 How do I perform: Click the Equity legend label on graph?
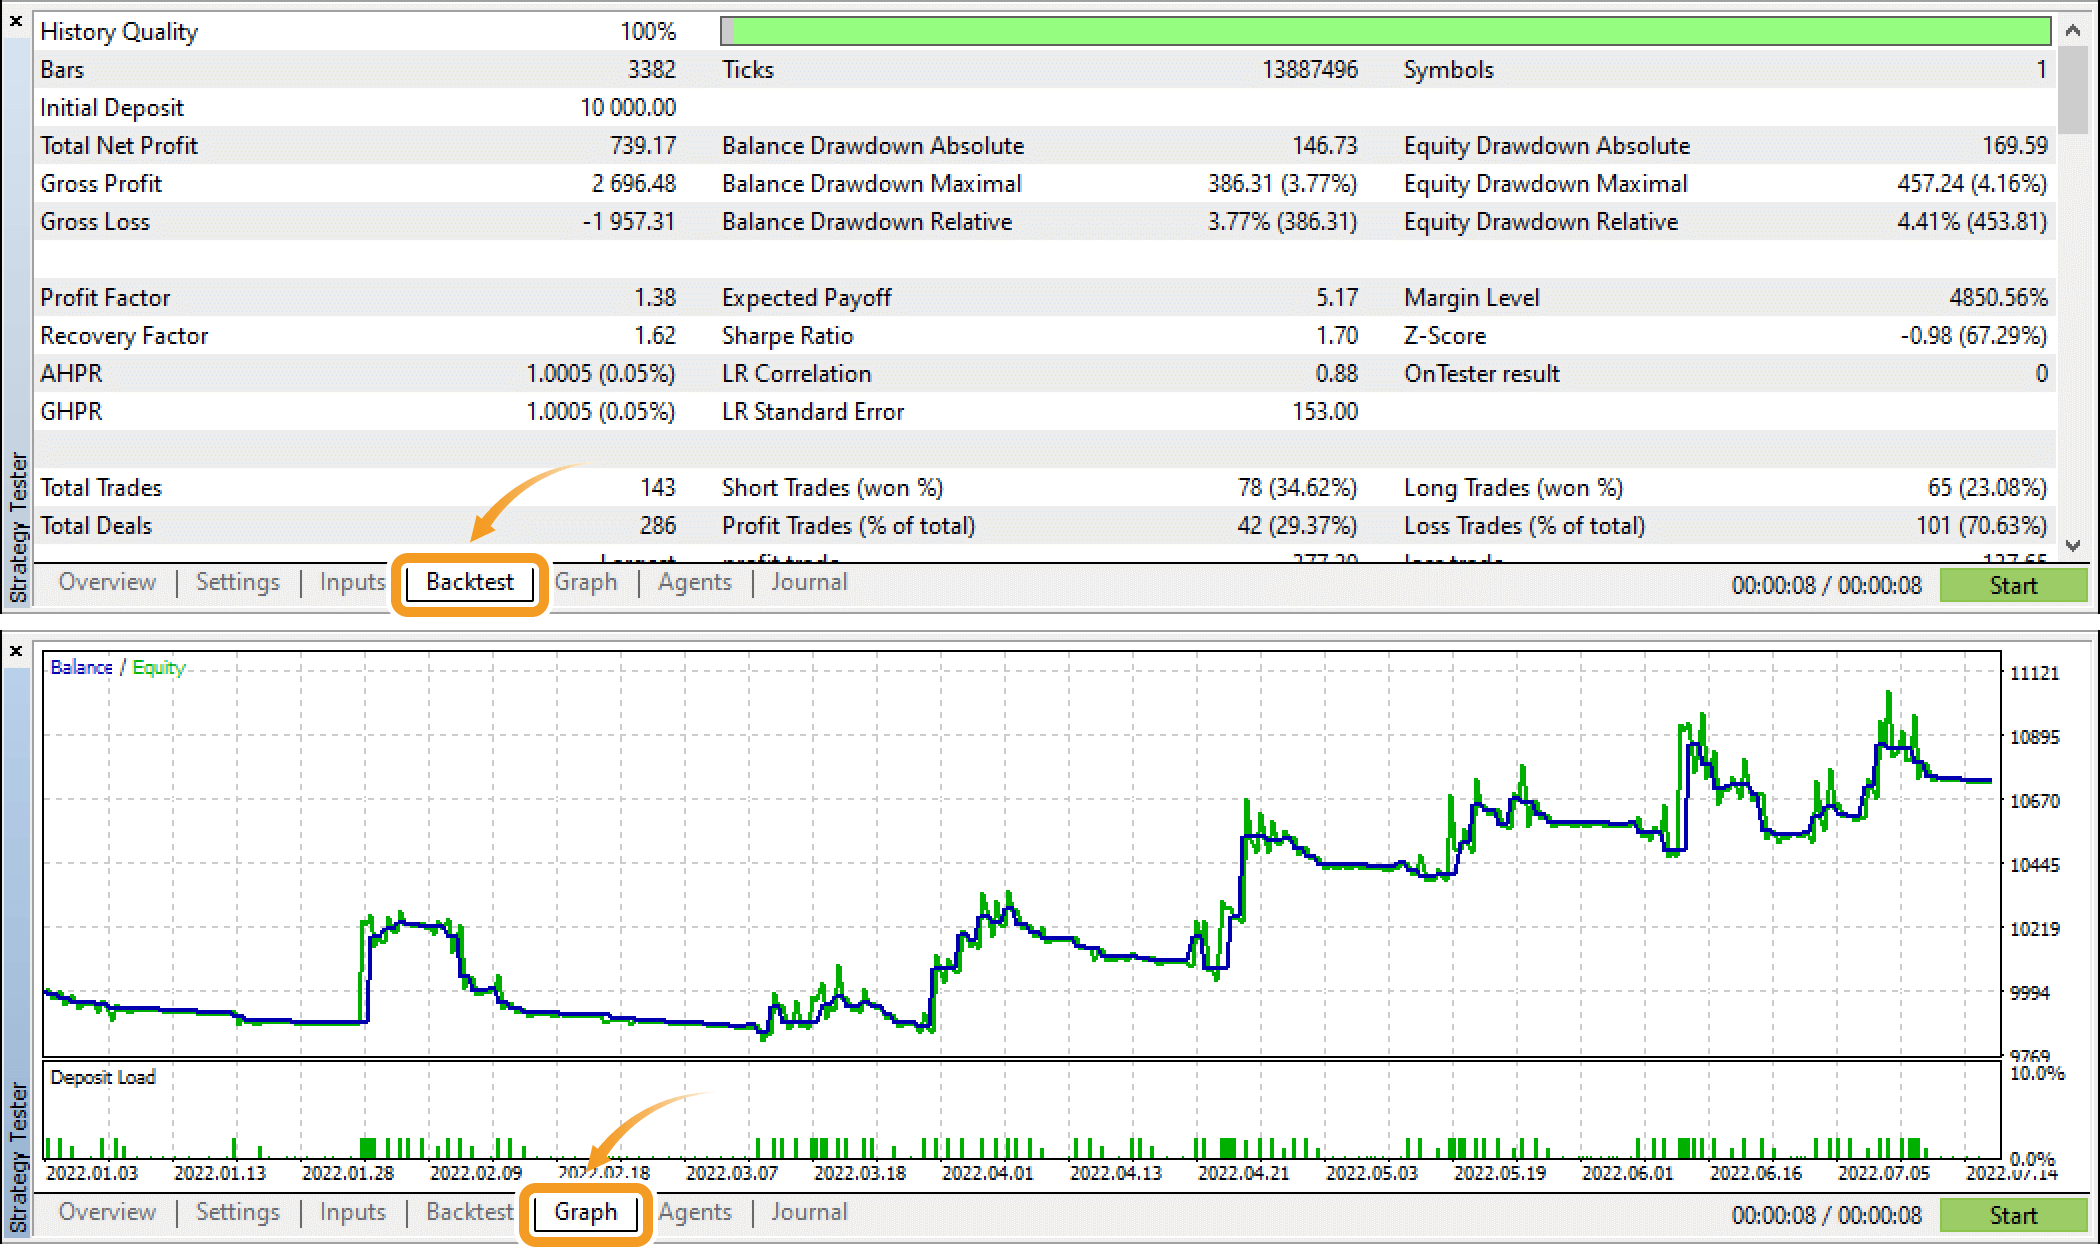[159, 667]
